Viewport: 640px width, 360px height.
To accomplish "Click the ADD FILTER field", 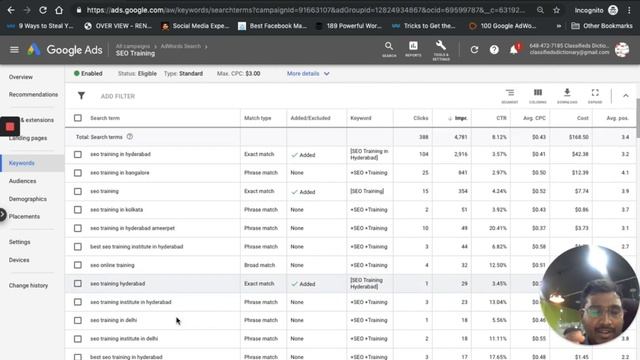I will point(118,96).
